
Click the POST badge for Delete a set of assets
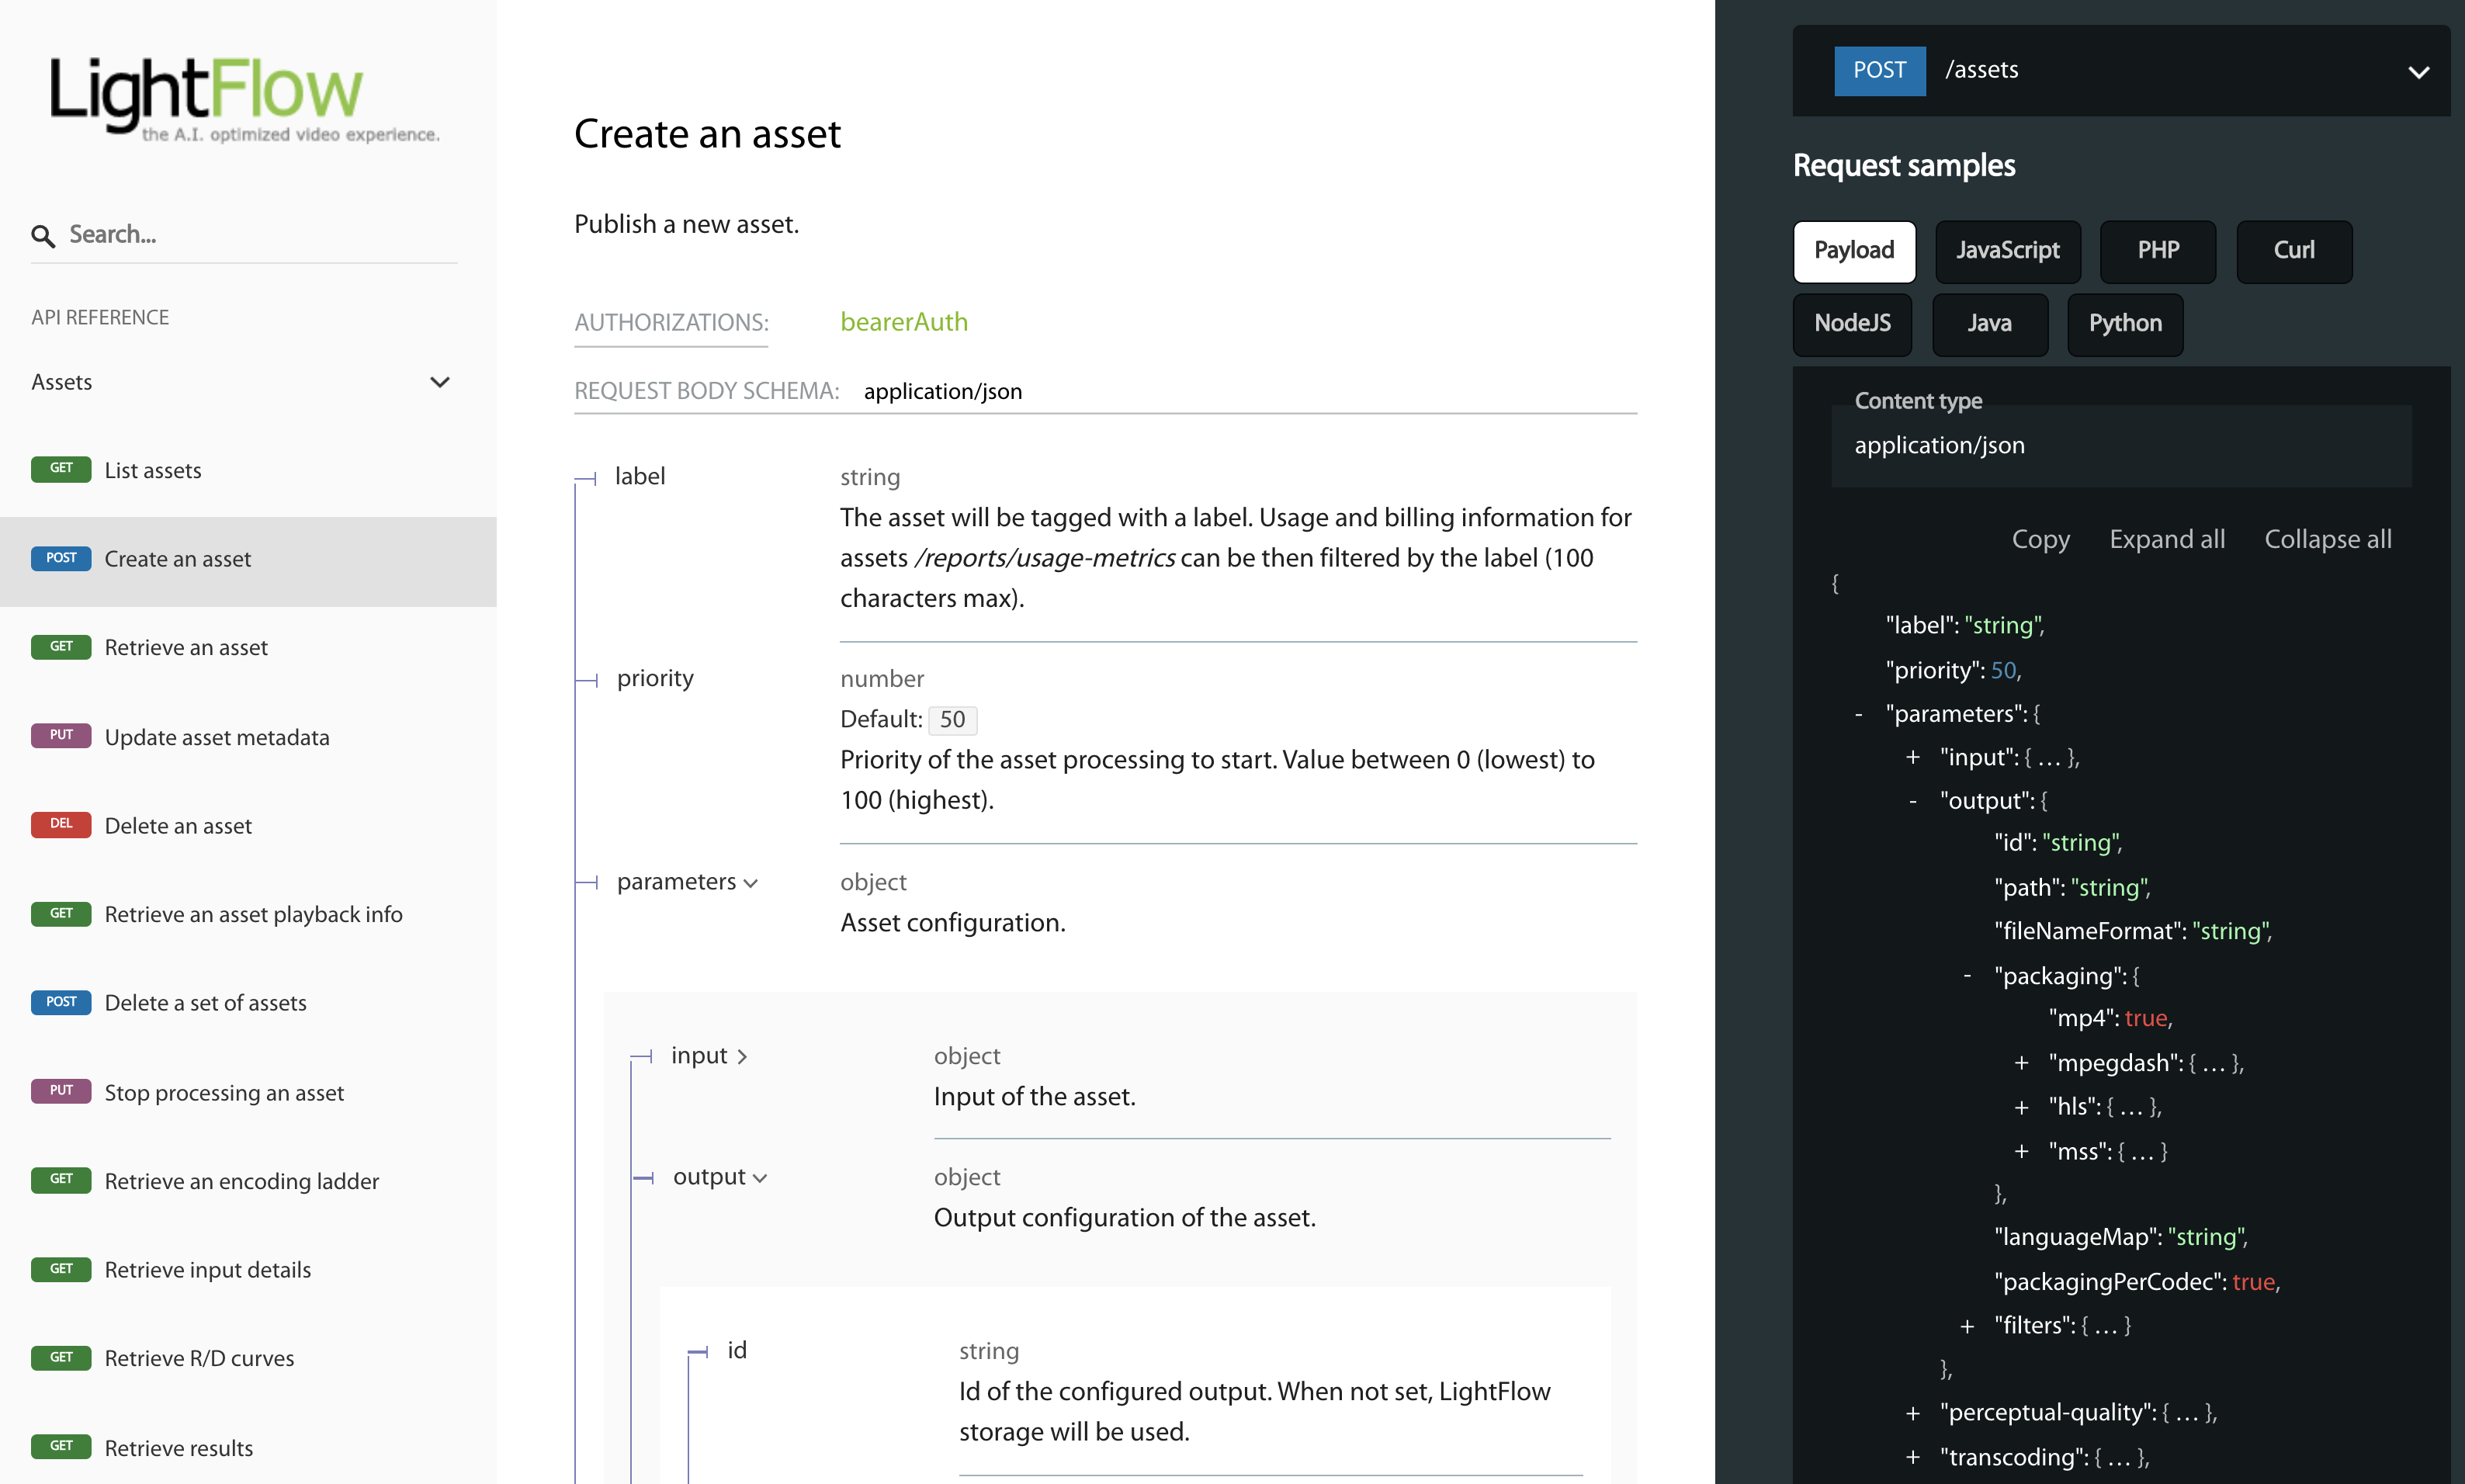click(x=61, y=1002)
